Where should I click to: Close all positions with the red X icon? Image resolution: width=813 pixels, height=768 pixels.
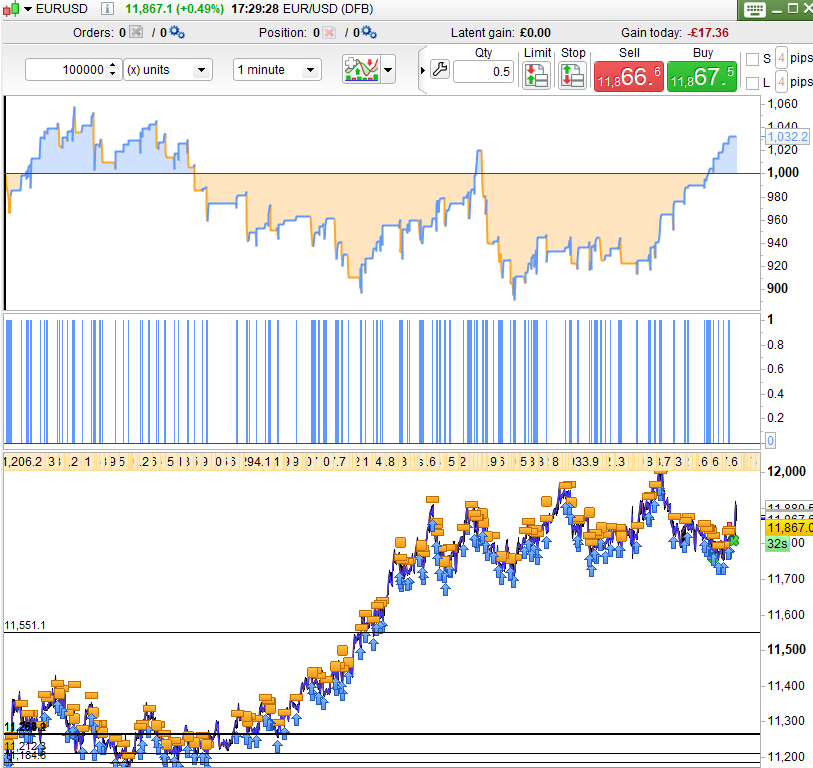tap(329, 32)
